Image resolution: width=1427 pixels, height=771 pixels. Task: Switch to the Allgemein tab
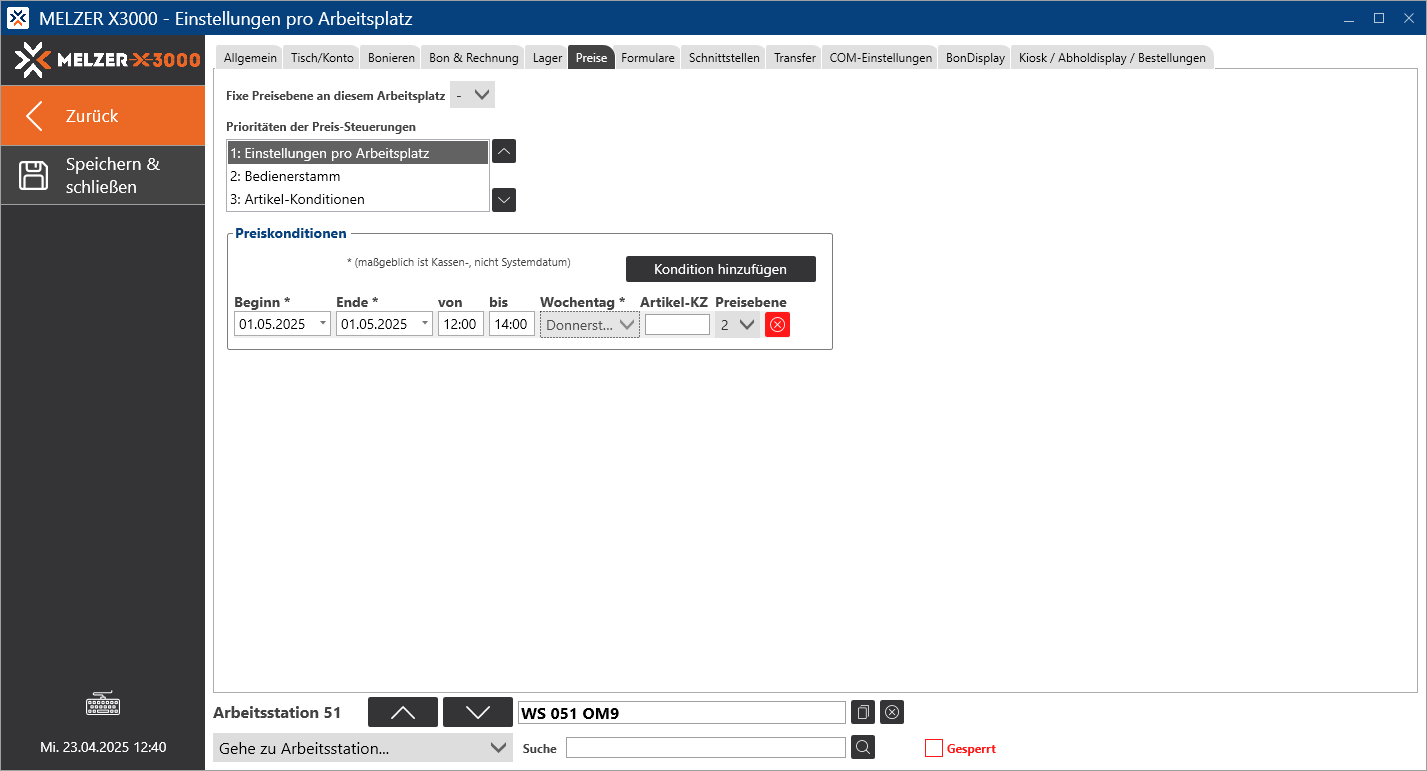250,58
